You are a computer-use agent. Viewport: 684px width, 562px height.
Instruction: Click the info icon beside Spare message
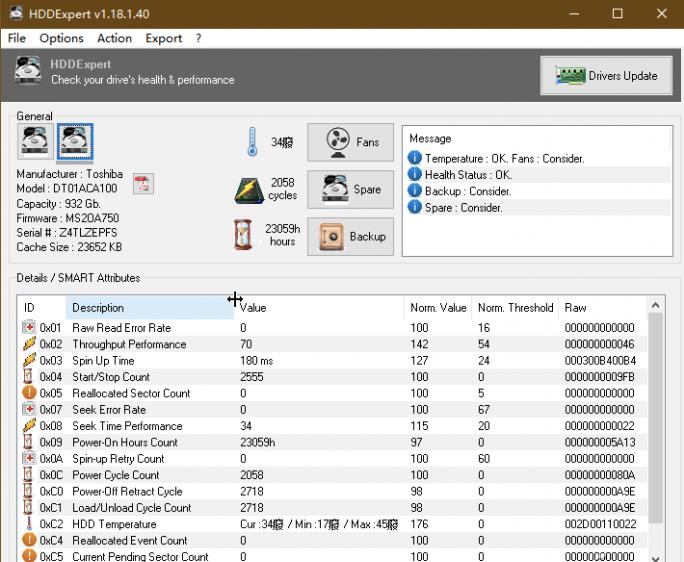click(414, 207)
